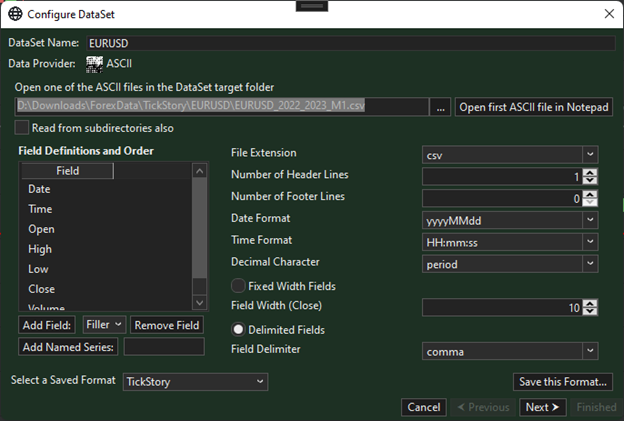Select the Delimited Fields radio button
Image resolution: width=624 pixels, height=421 pixels.
[239, 329]
